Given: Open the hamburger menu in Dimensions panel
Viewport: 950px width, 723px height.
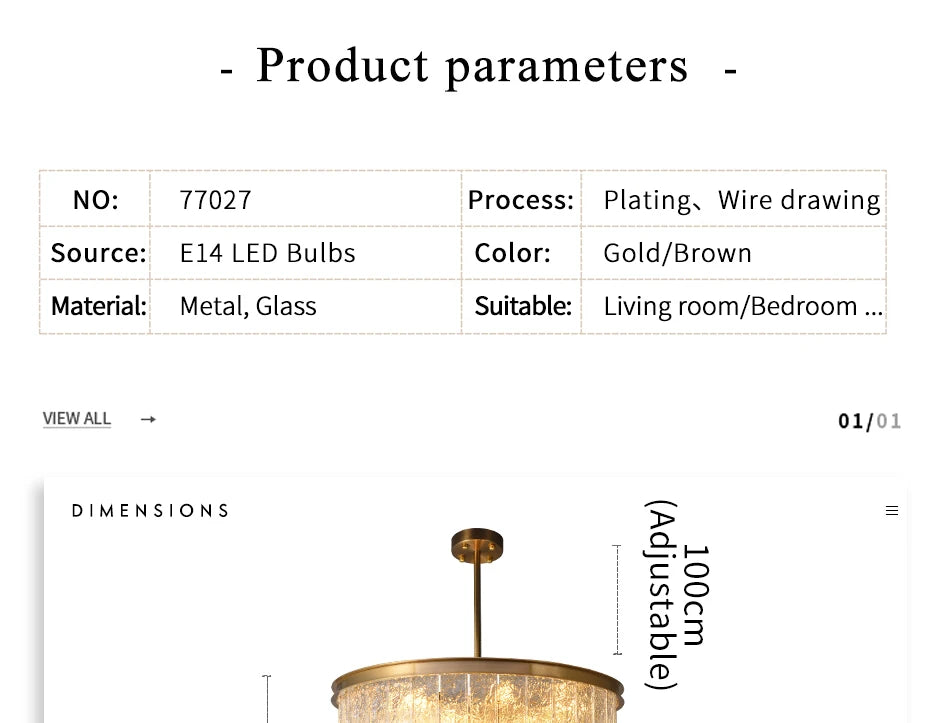Looking at the screenshot, I should pos(891,511).
